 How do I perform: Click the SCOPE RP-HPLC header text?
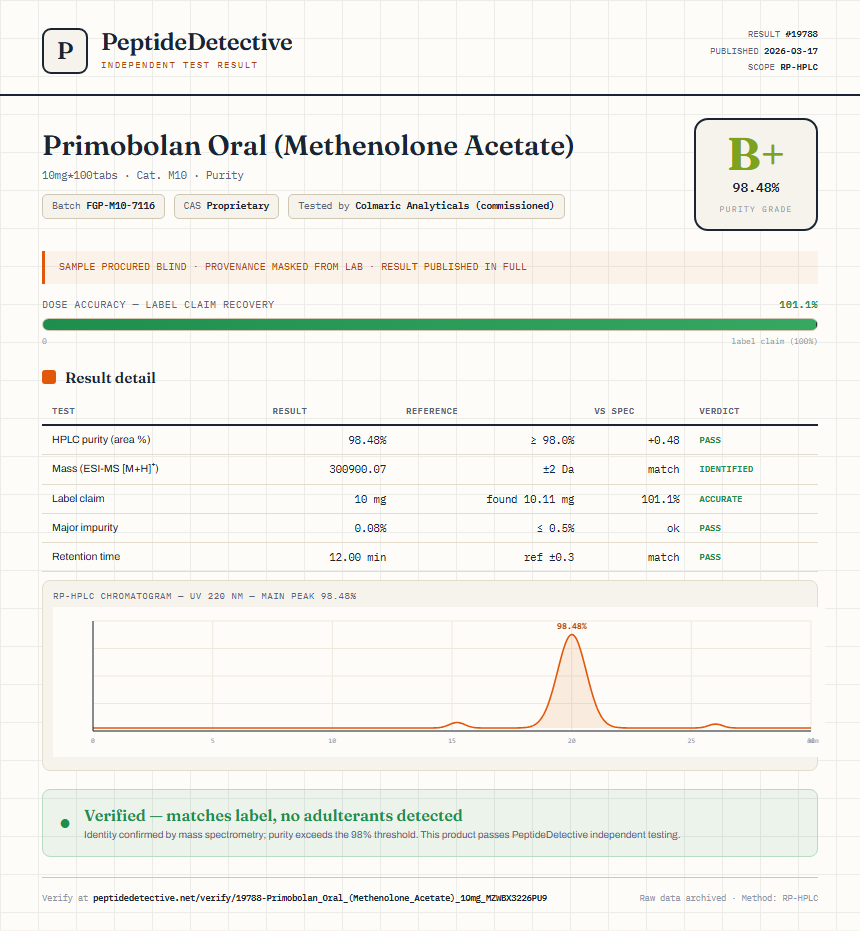pos(783,67)
